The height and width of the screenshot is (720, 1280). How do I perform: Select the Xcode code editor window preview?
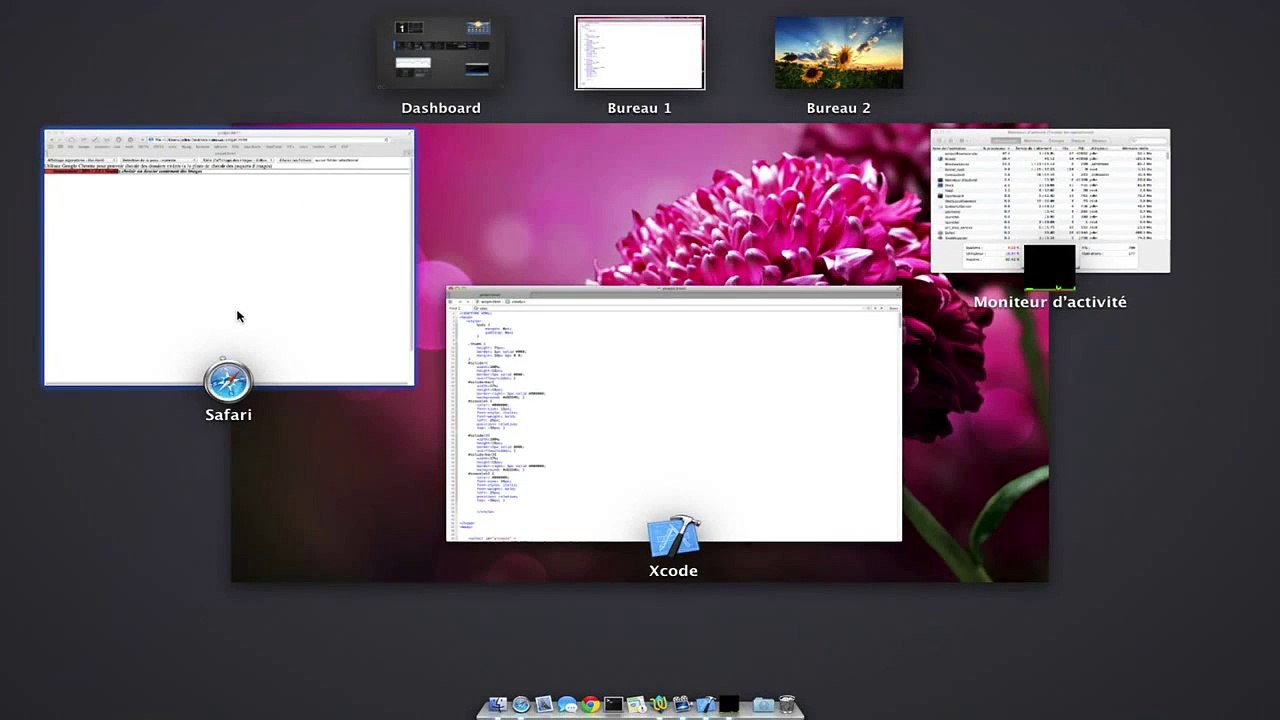(x=674, y=414)
